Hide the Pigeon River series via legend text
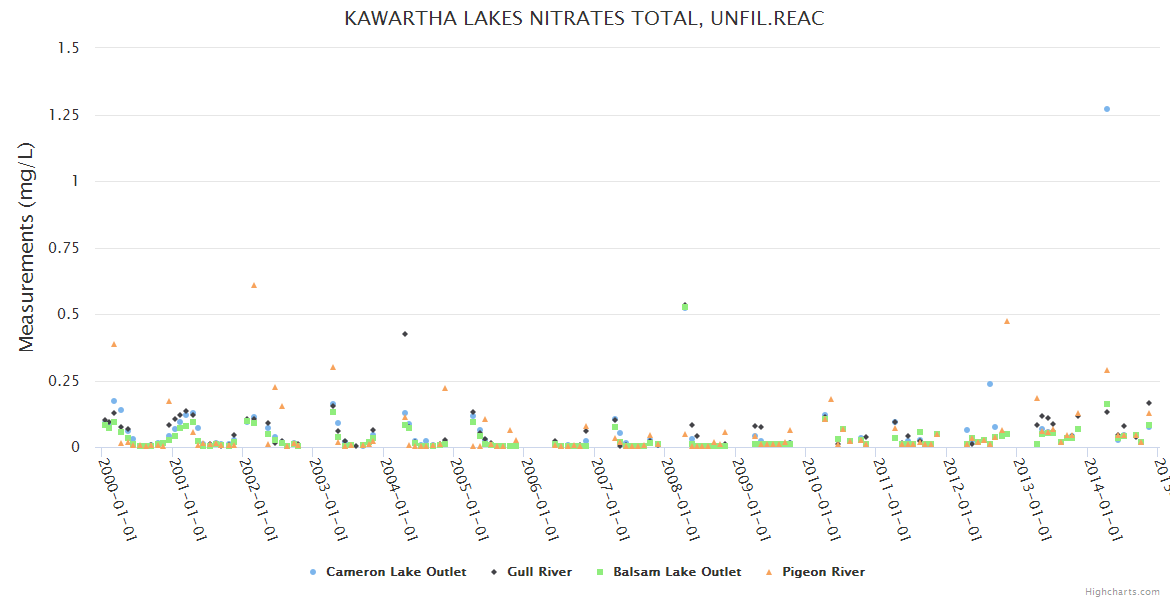Screen dimensions: 1170x600 [x=823, y=572]
